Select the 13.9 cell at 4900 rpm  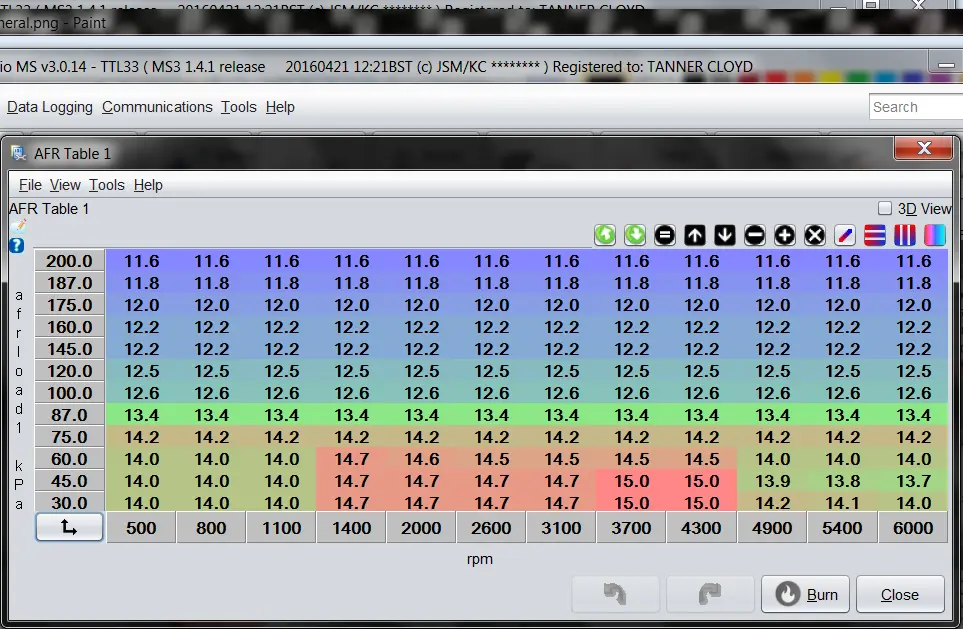tap(772, 481)
